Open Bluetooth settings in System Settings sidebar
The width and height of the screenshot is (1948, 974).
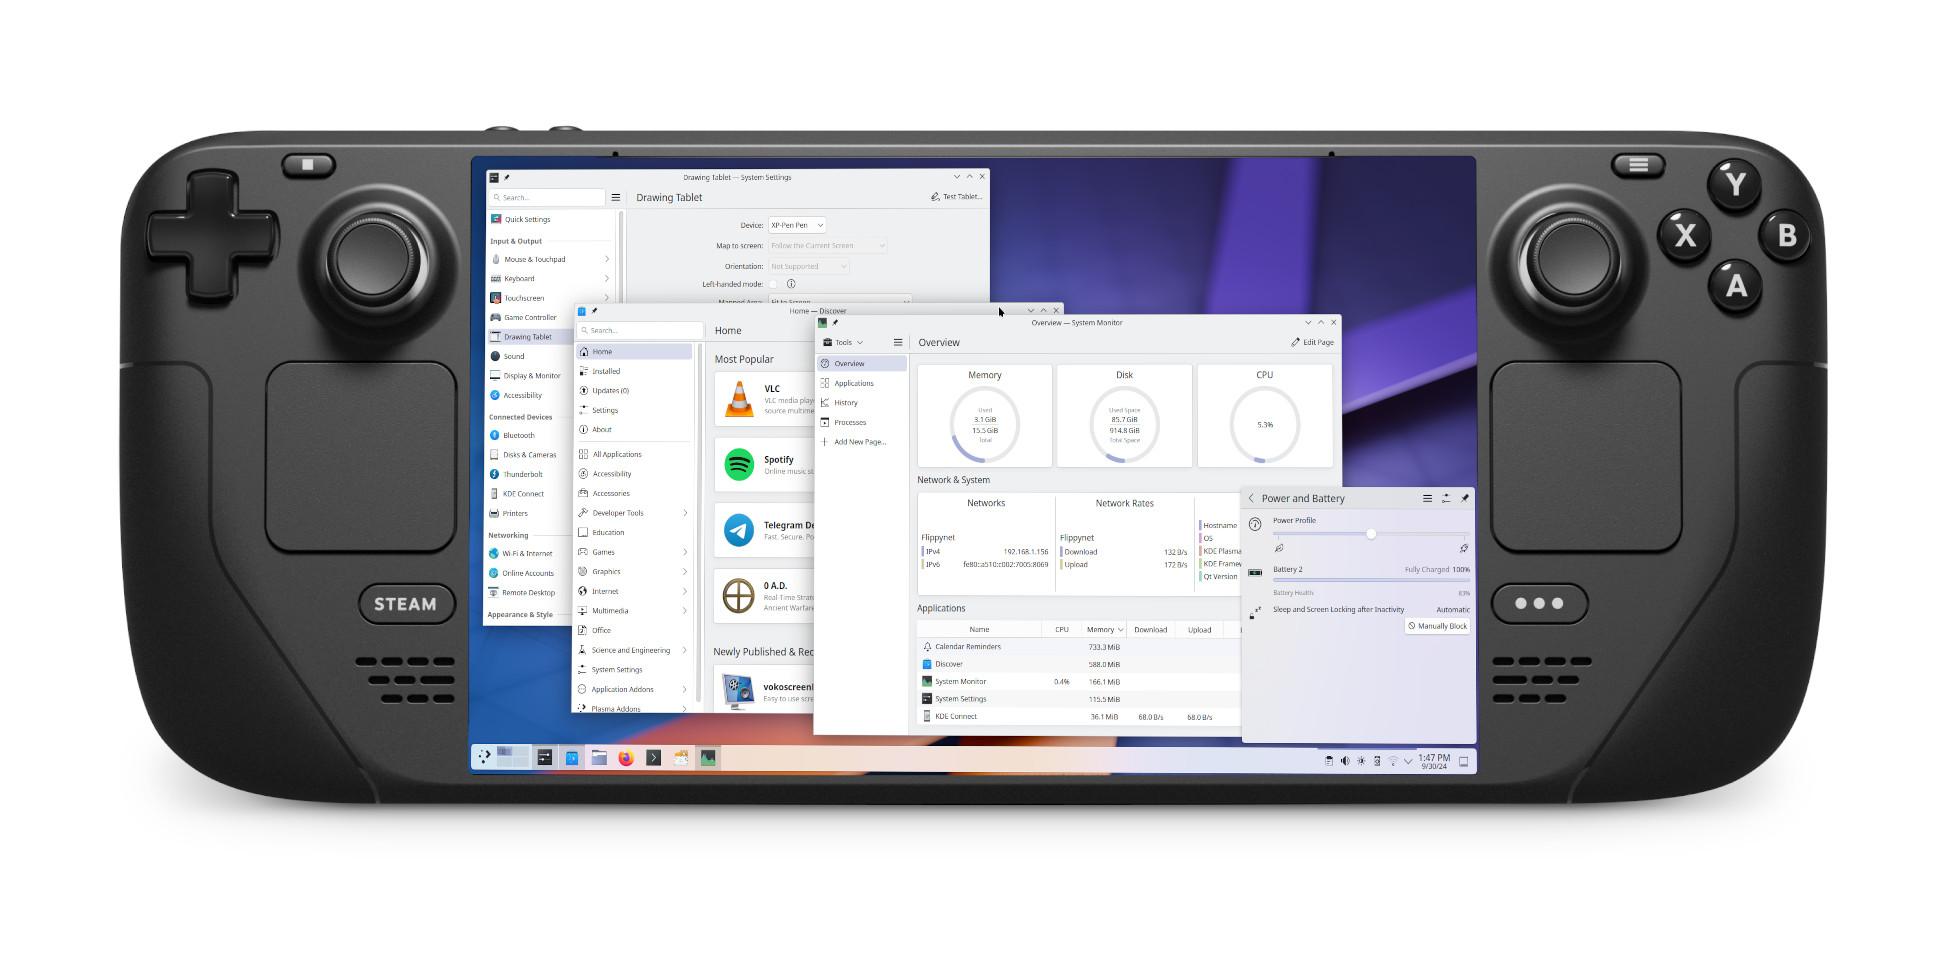click(x=518, y=435)
